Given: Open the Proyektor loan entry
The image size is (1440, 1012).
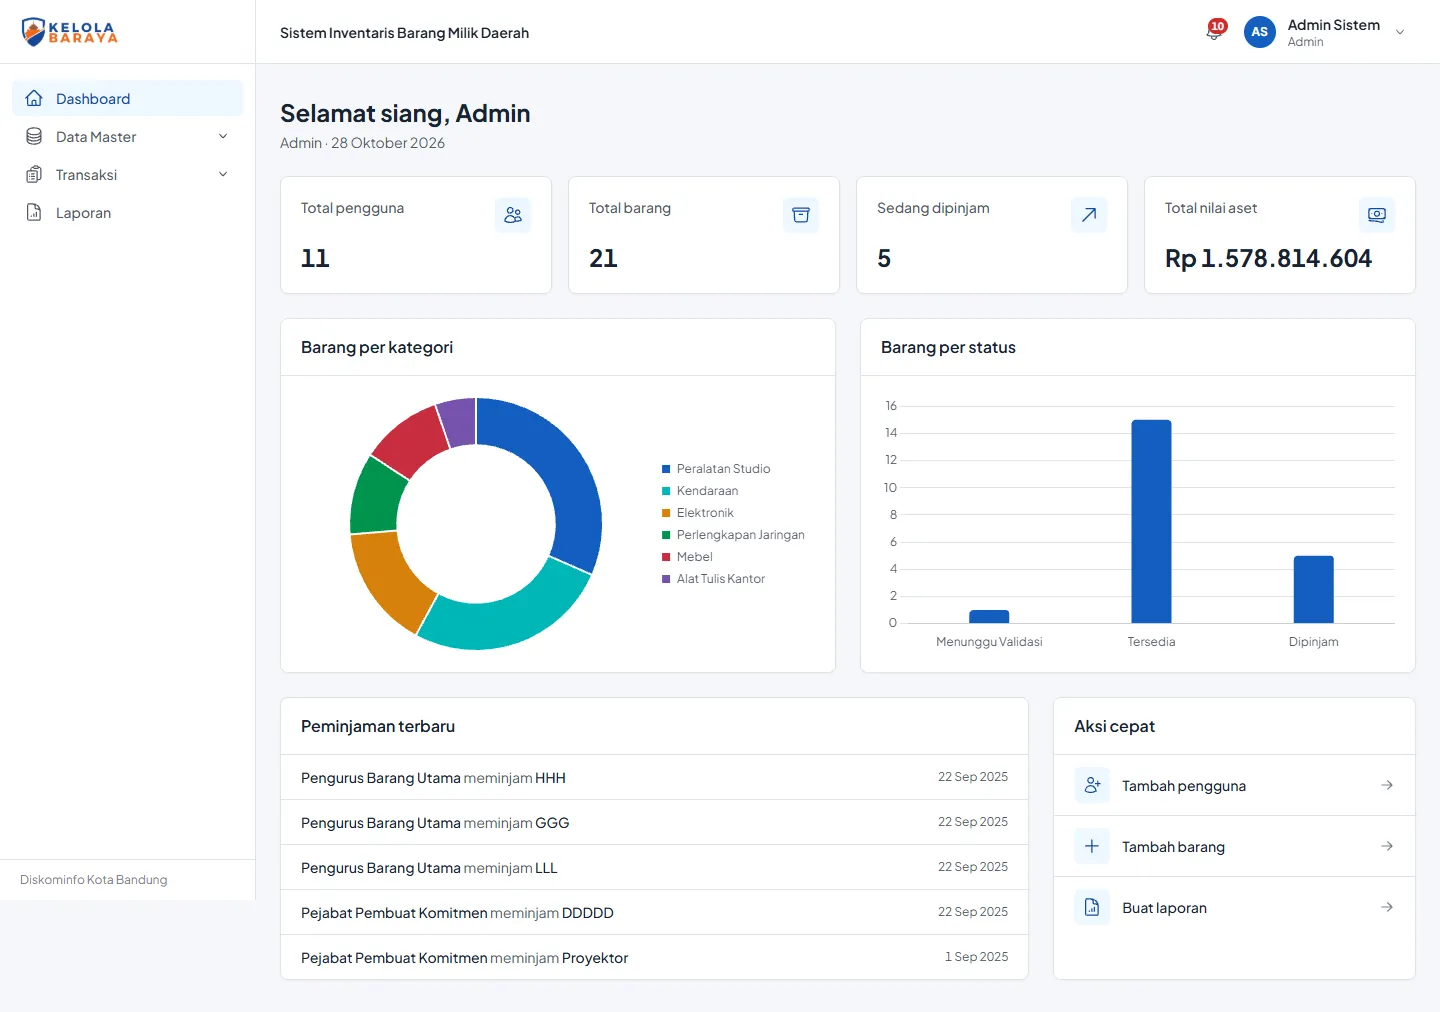Looking at the screenshot, I should (654, 957).
